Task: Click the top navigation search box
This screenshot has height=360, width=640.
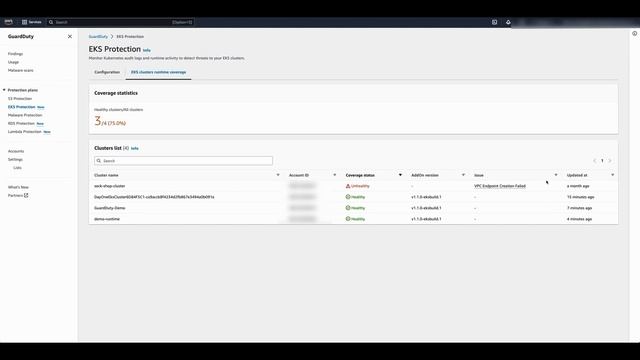Action: tap(120, 22)
